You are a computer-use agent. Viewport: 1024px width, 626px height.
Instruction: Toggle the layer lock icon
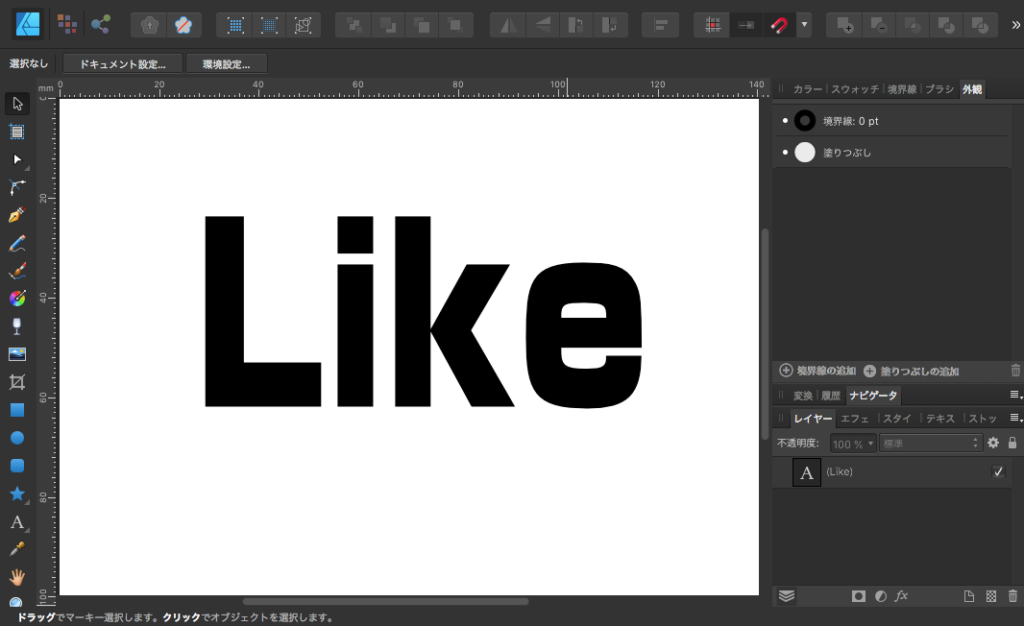(1012, 443)
